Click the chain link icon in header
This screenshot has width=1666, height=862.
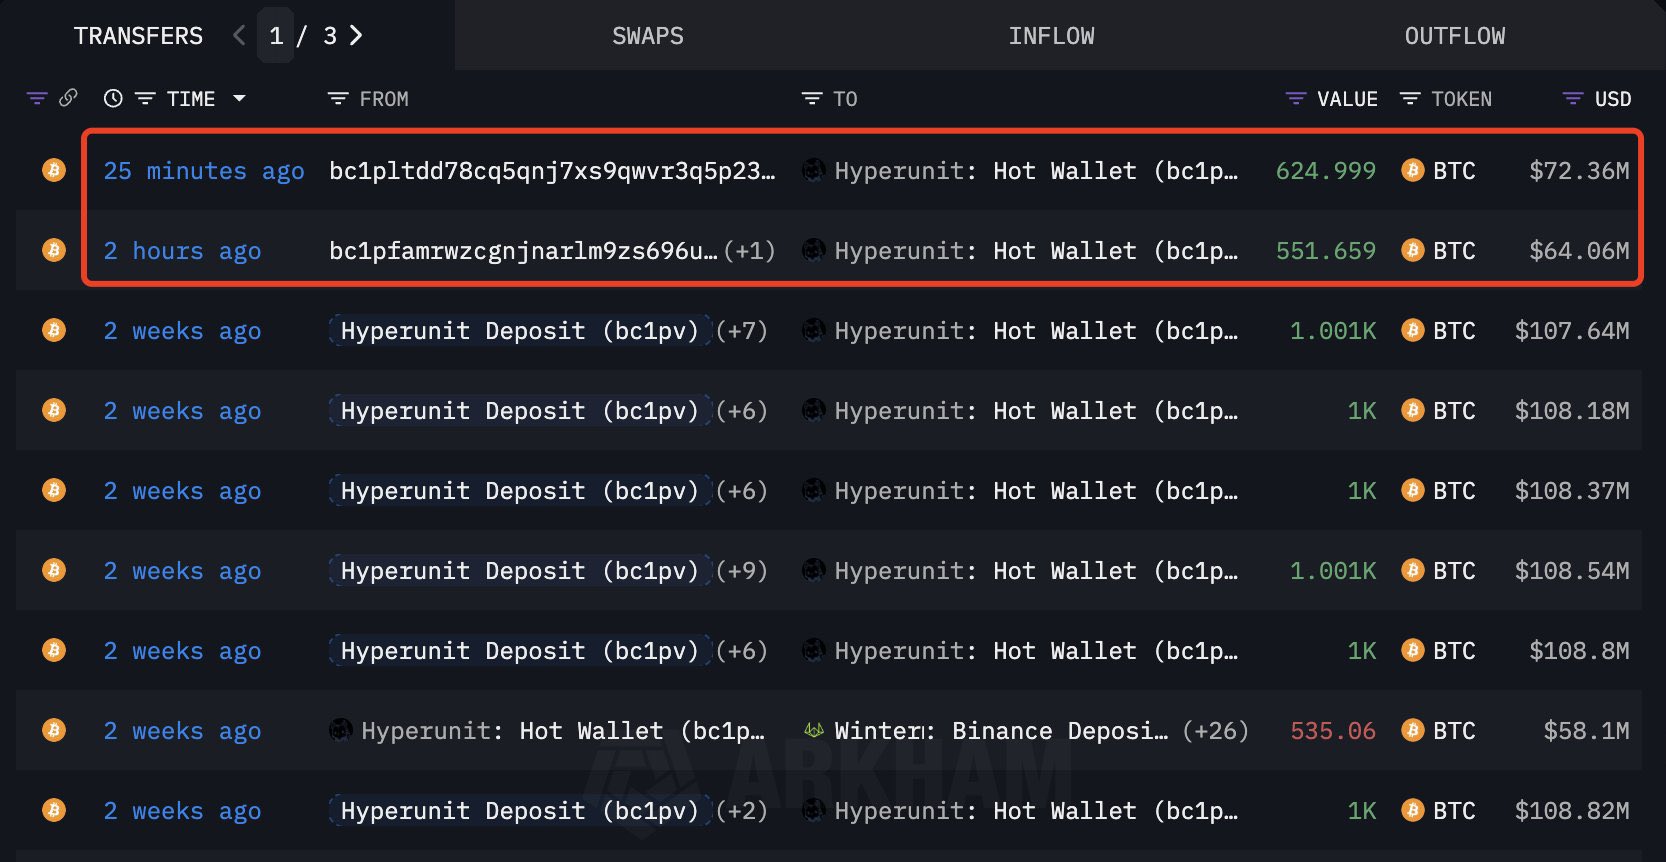point(68,98)
